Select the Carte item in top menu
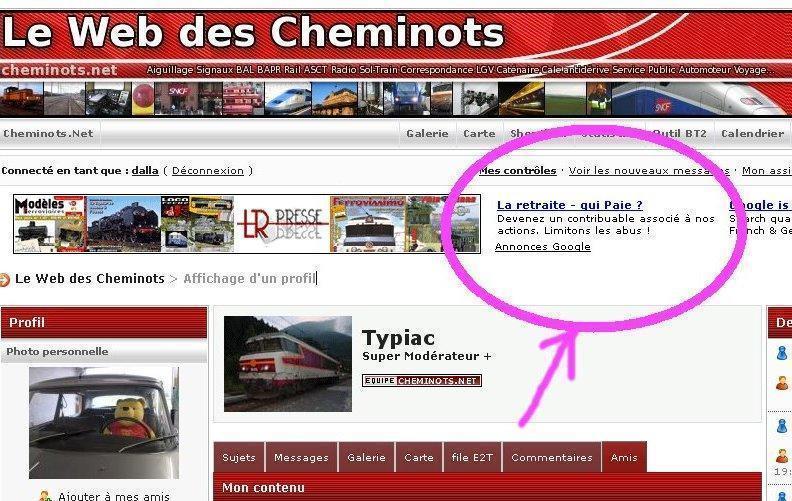The width and height of the screenshot is (792, 501). click(479, 134)
